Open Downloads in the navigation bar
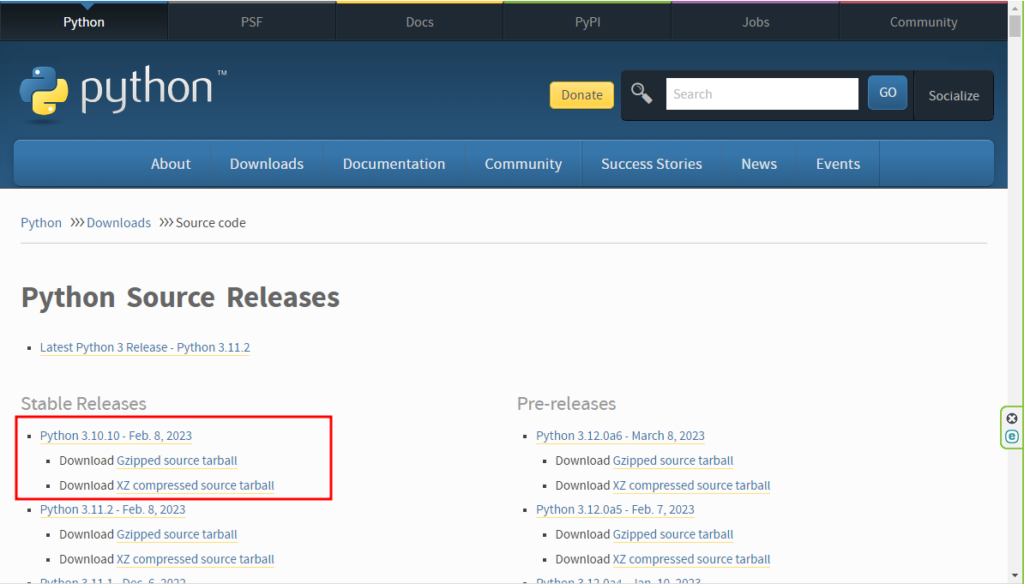The image size is (1024, 584). click(266, 164)
